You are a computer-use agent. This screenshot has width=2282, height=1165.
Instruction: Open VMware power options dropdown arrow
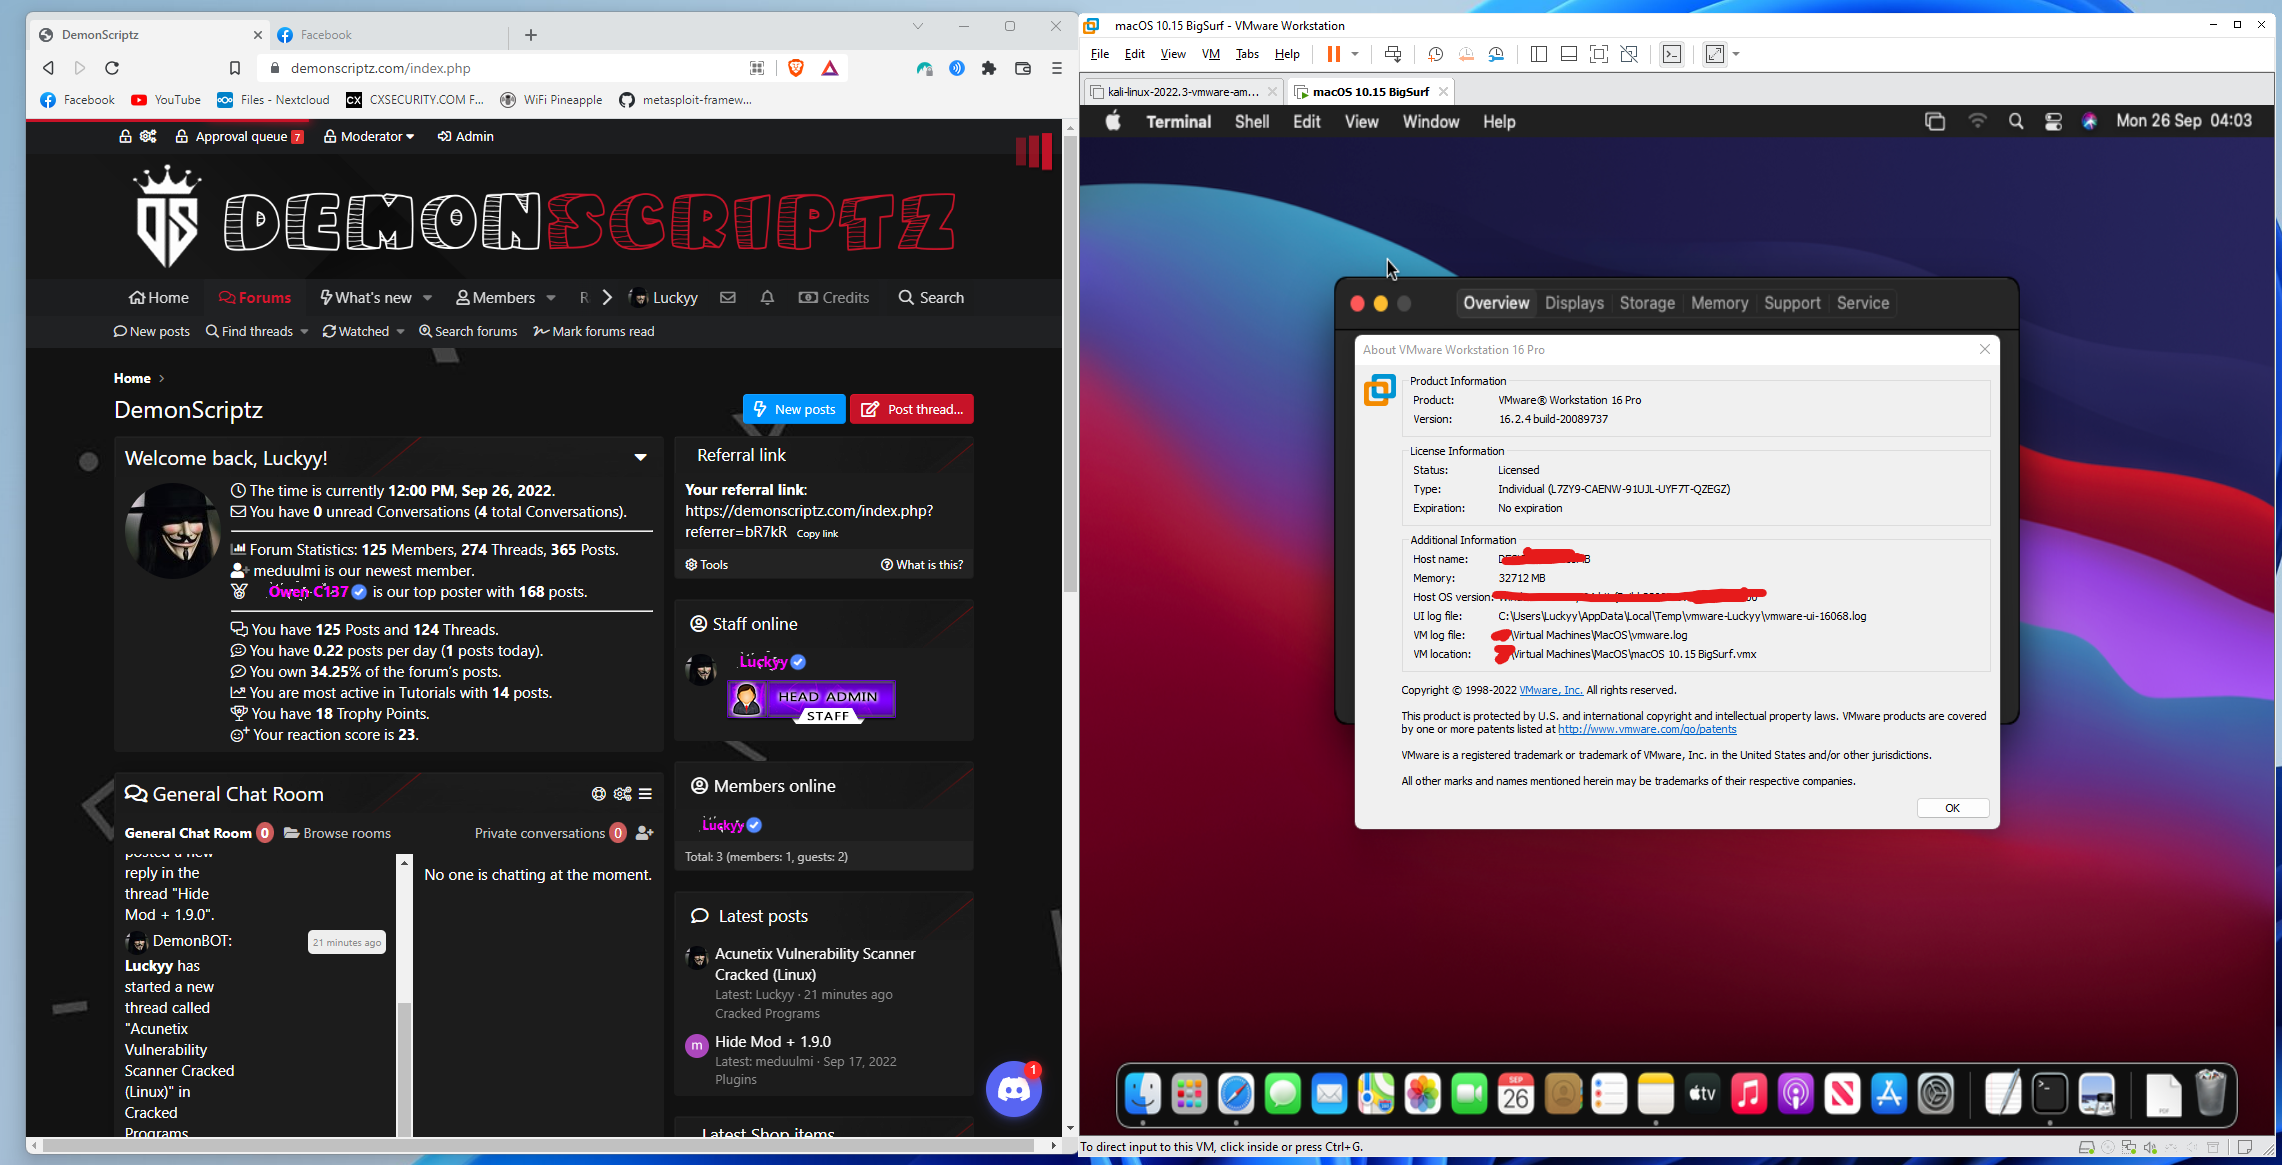tap(1355, 54)
